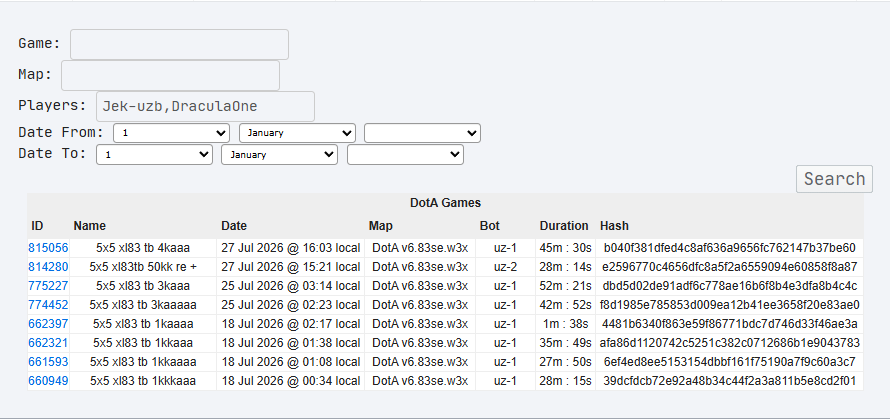
Task: Open game ID 775227
Action: click(48, 286)
